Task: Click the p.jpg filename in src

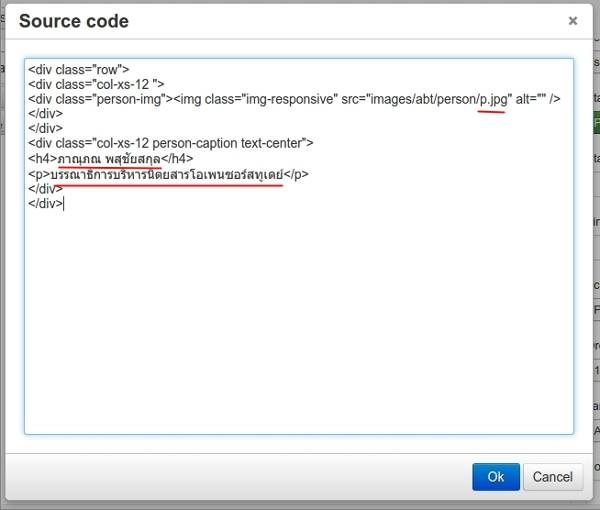Action: tap(493, 100)
